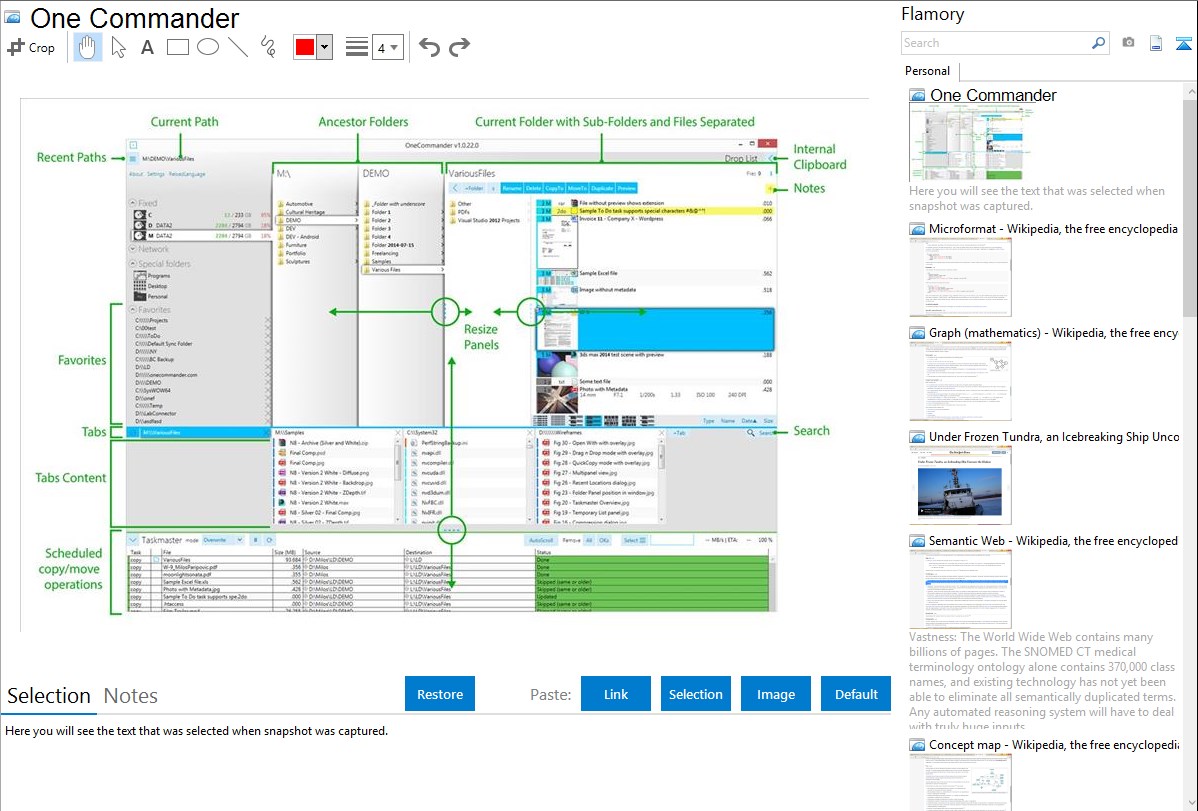Paste as Image button
Screen dimensions: 1198x811
point(776,694)
